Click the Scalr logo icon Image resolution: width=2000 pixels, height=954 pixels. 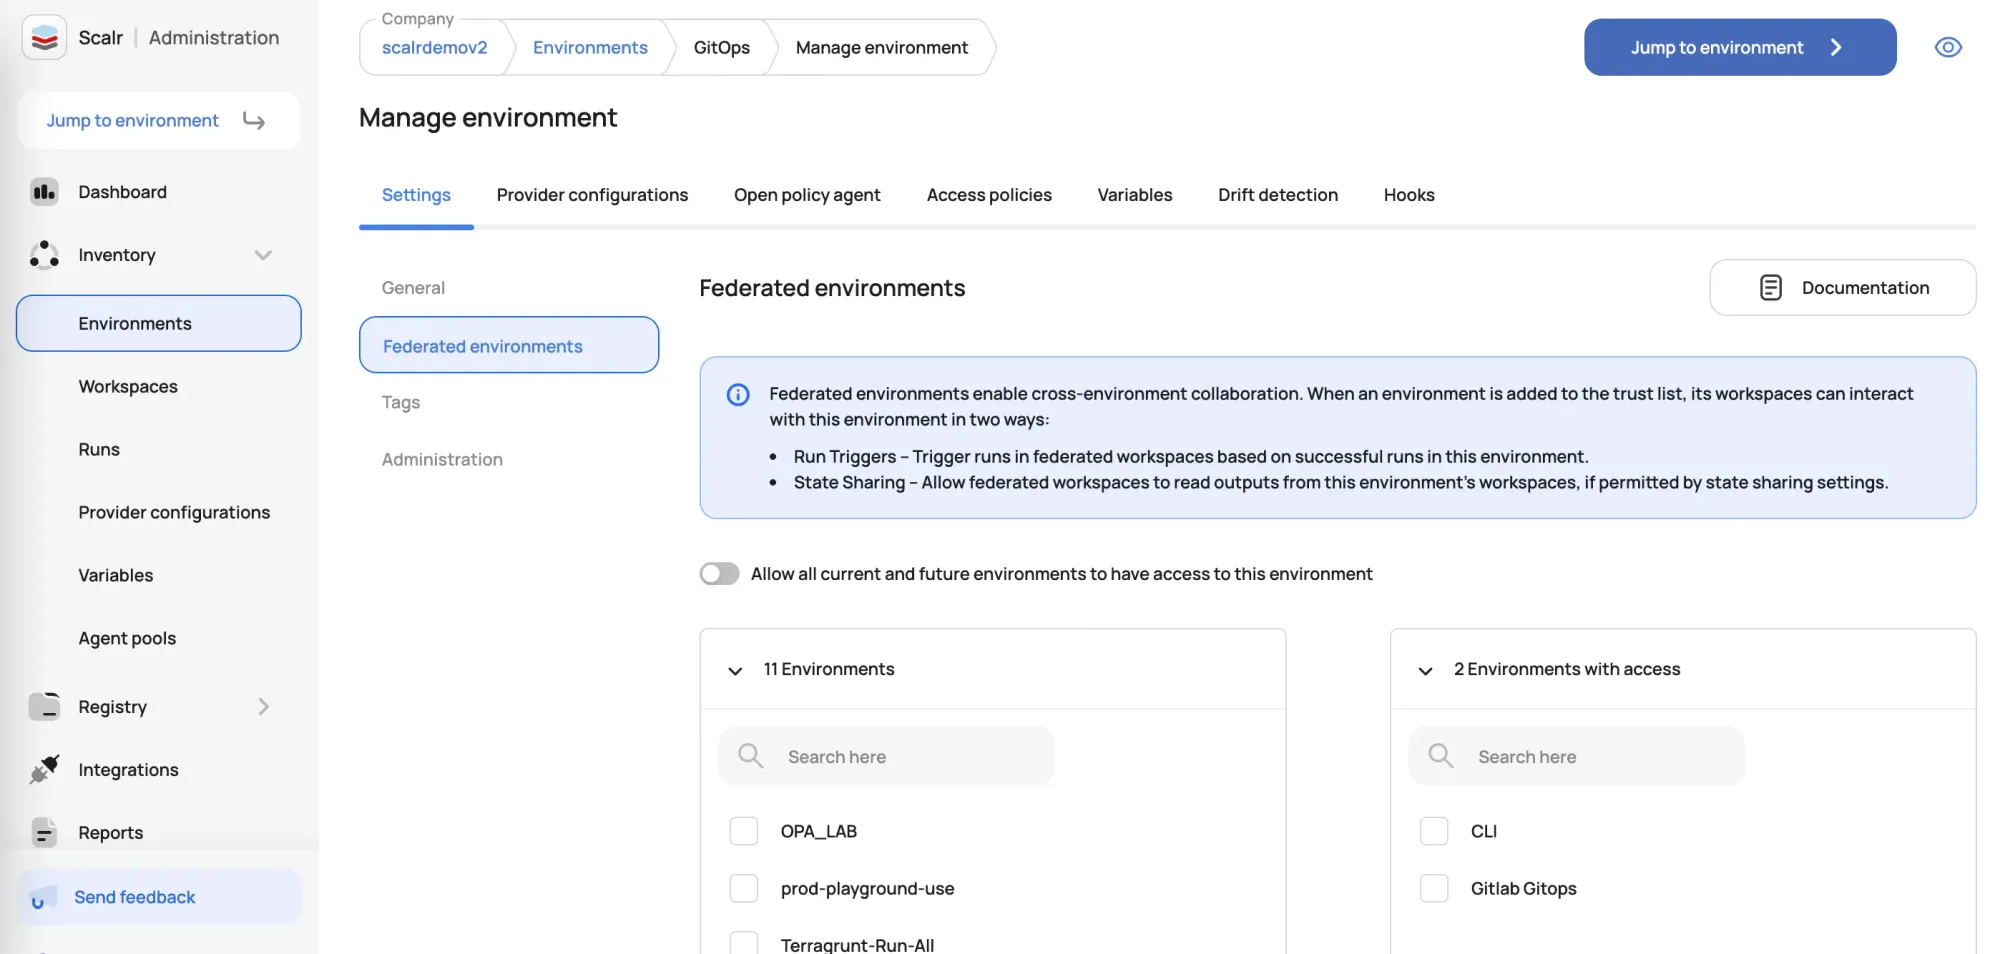tap(44, 38)
